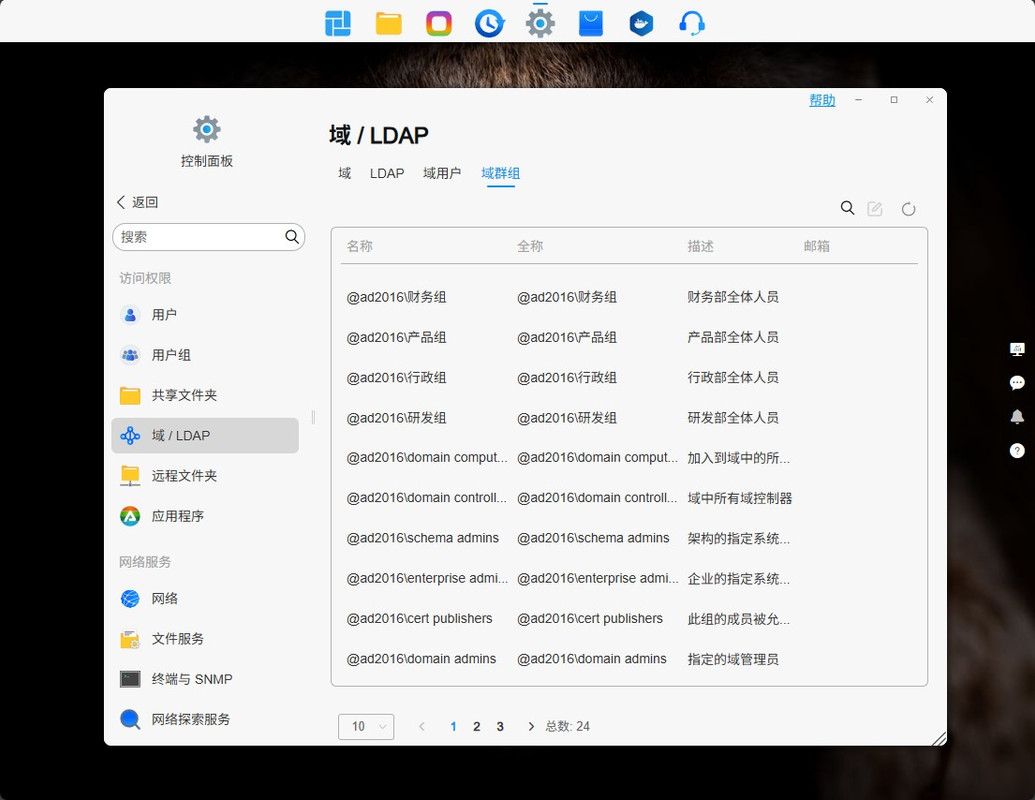Click the 帮助 link
The height and width of the screenshot is (800, 1035).
tap(822, 100)
